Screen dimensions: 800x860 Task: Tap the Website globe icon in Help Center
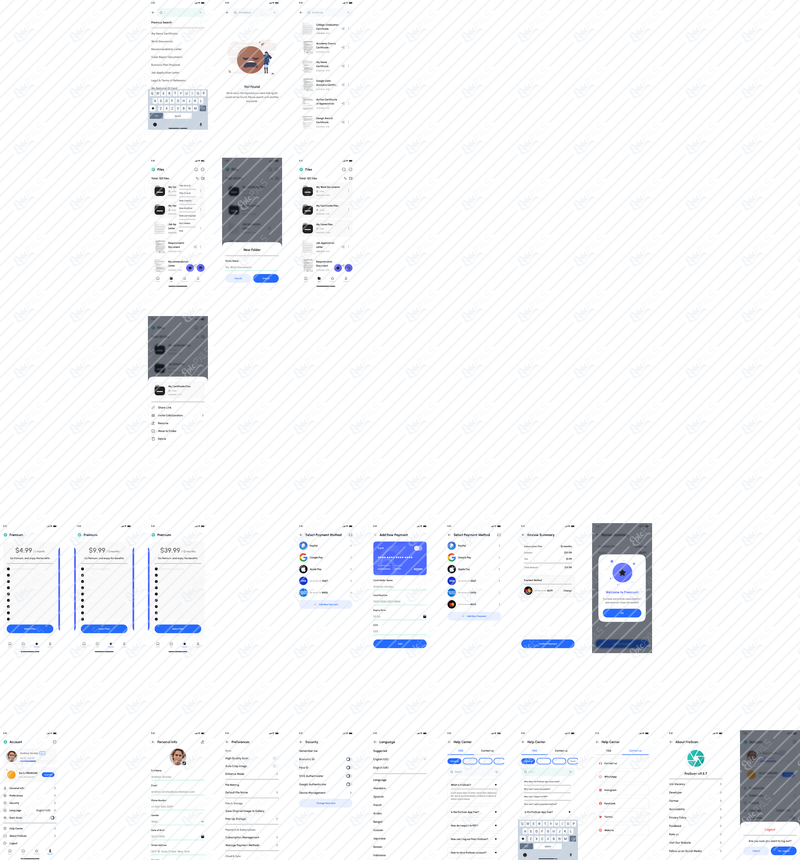click(x=600, y=830)
